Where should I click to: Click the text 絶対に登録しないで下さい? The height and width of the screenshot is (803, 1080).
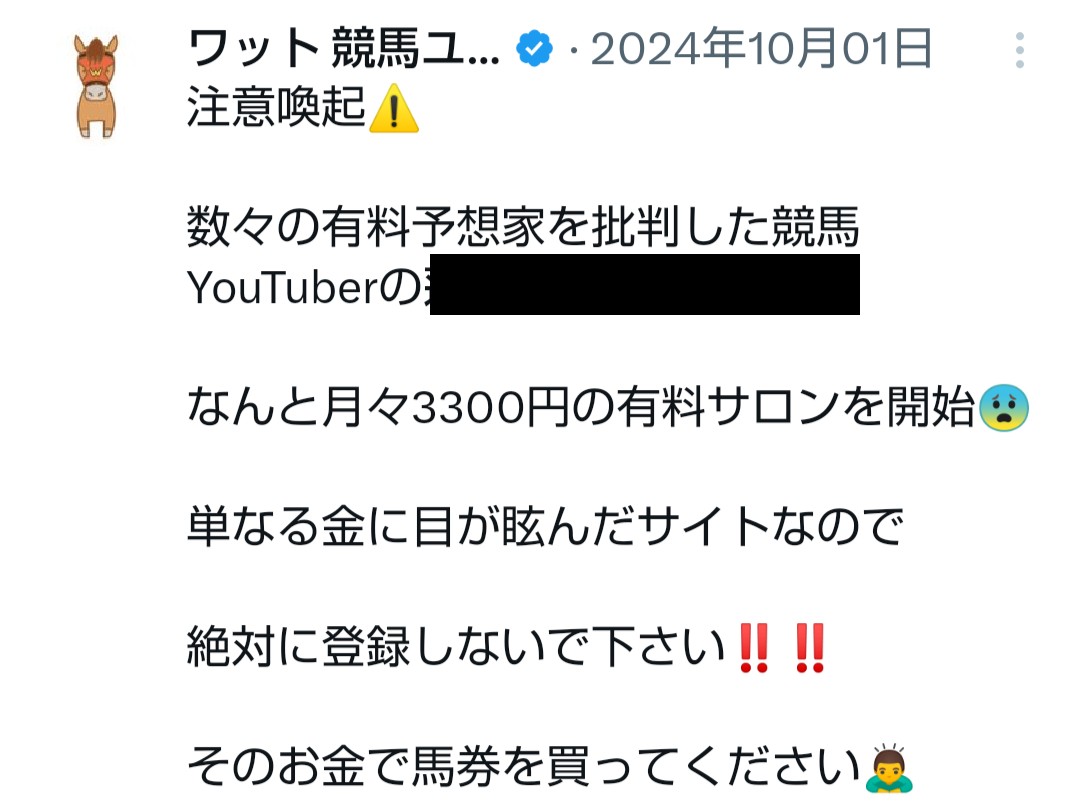456,647
